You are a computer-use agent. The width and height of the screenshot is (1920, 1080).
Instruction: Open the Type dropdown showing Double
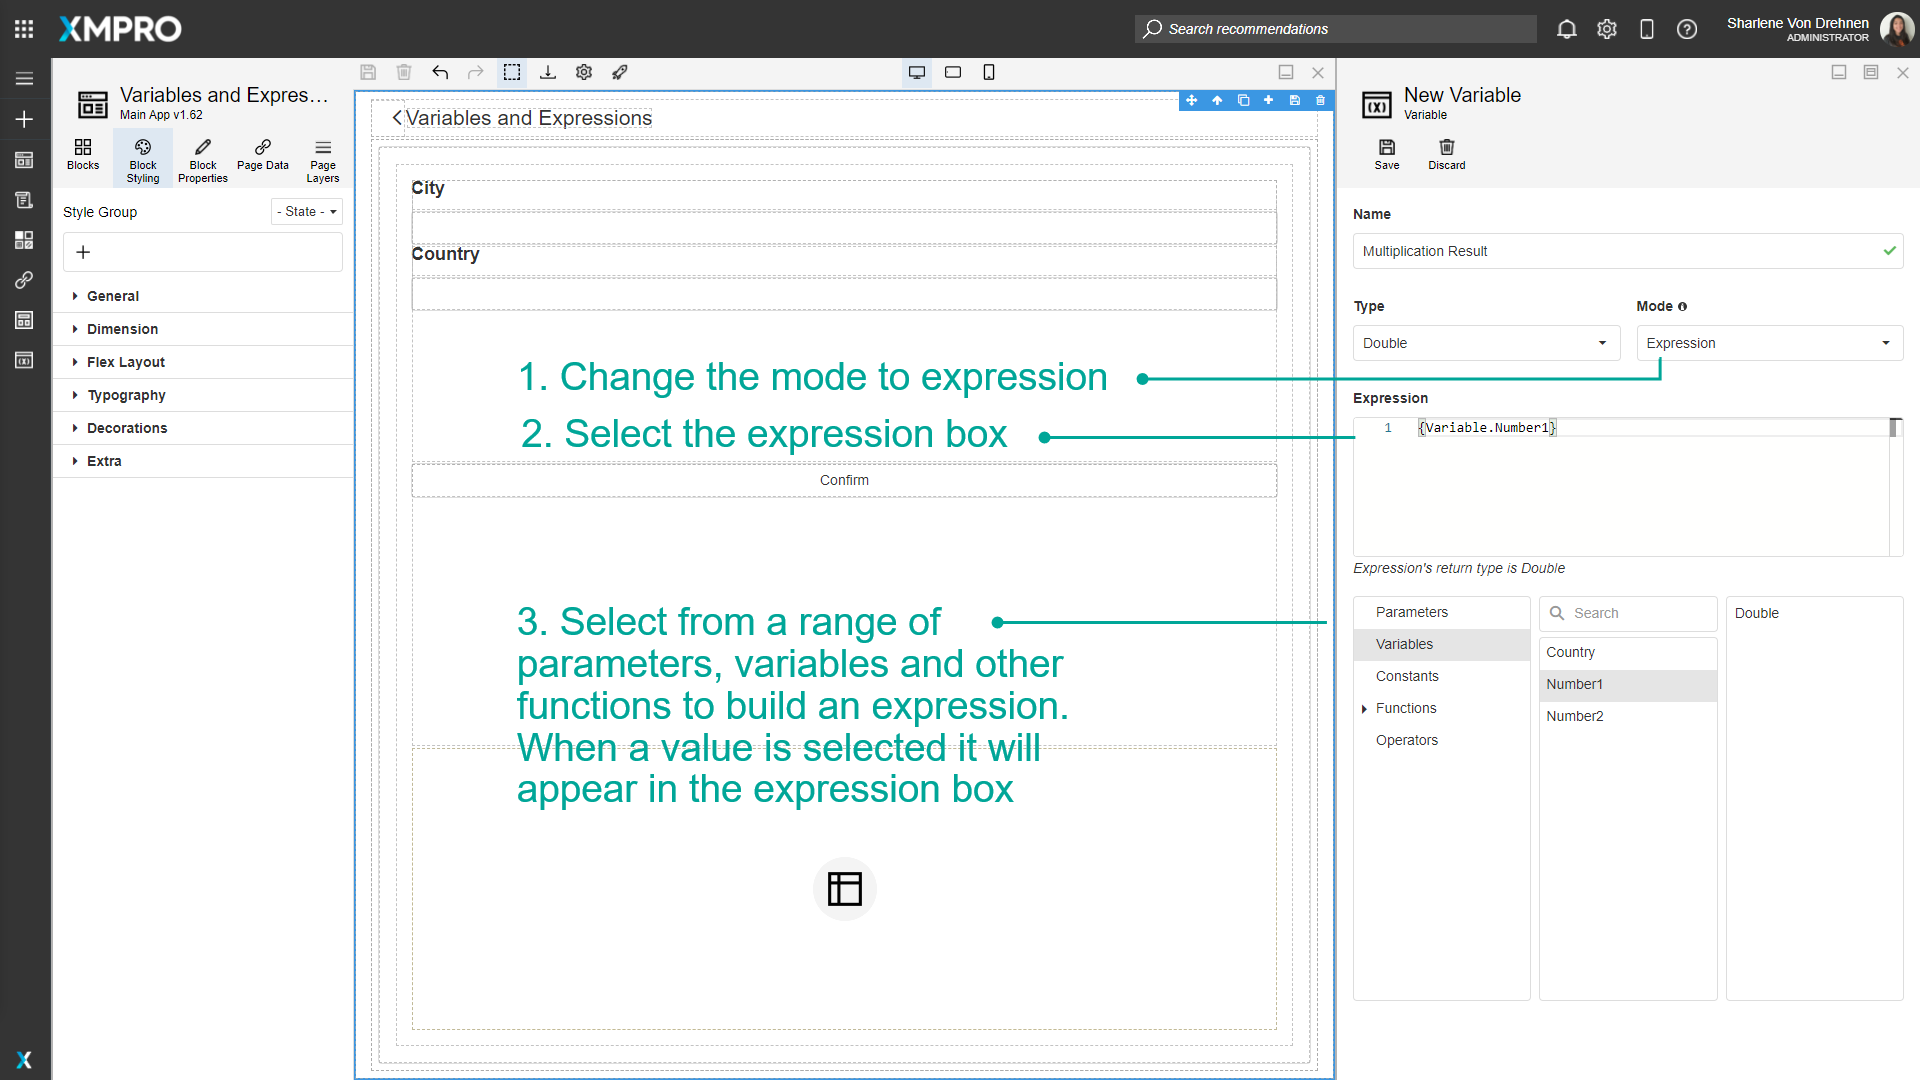pyautogui.click(x=1486, y=343)
